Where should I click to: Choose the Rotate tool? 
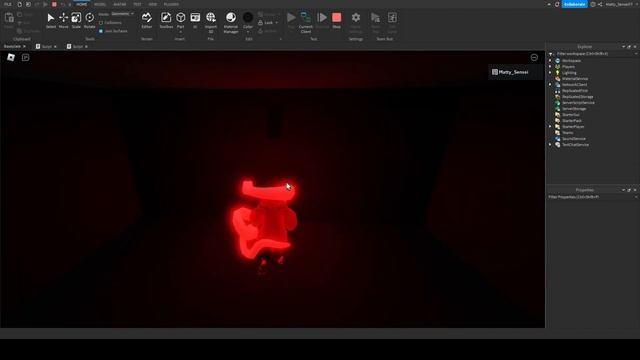pyautogui.click(x=89, y=20)
